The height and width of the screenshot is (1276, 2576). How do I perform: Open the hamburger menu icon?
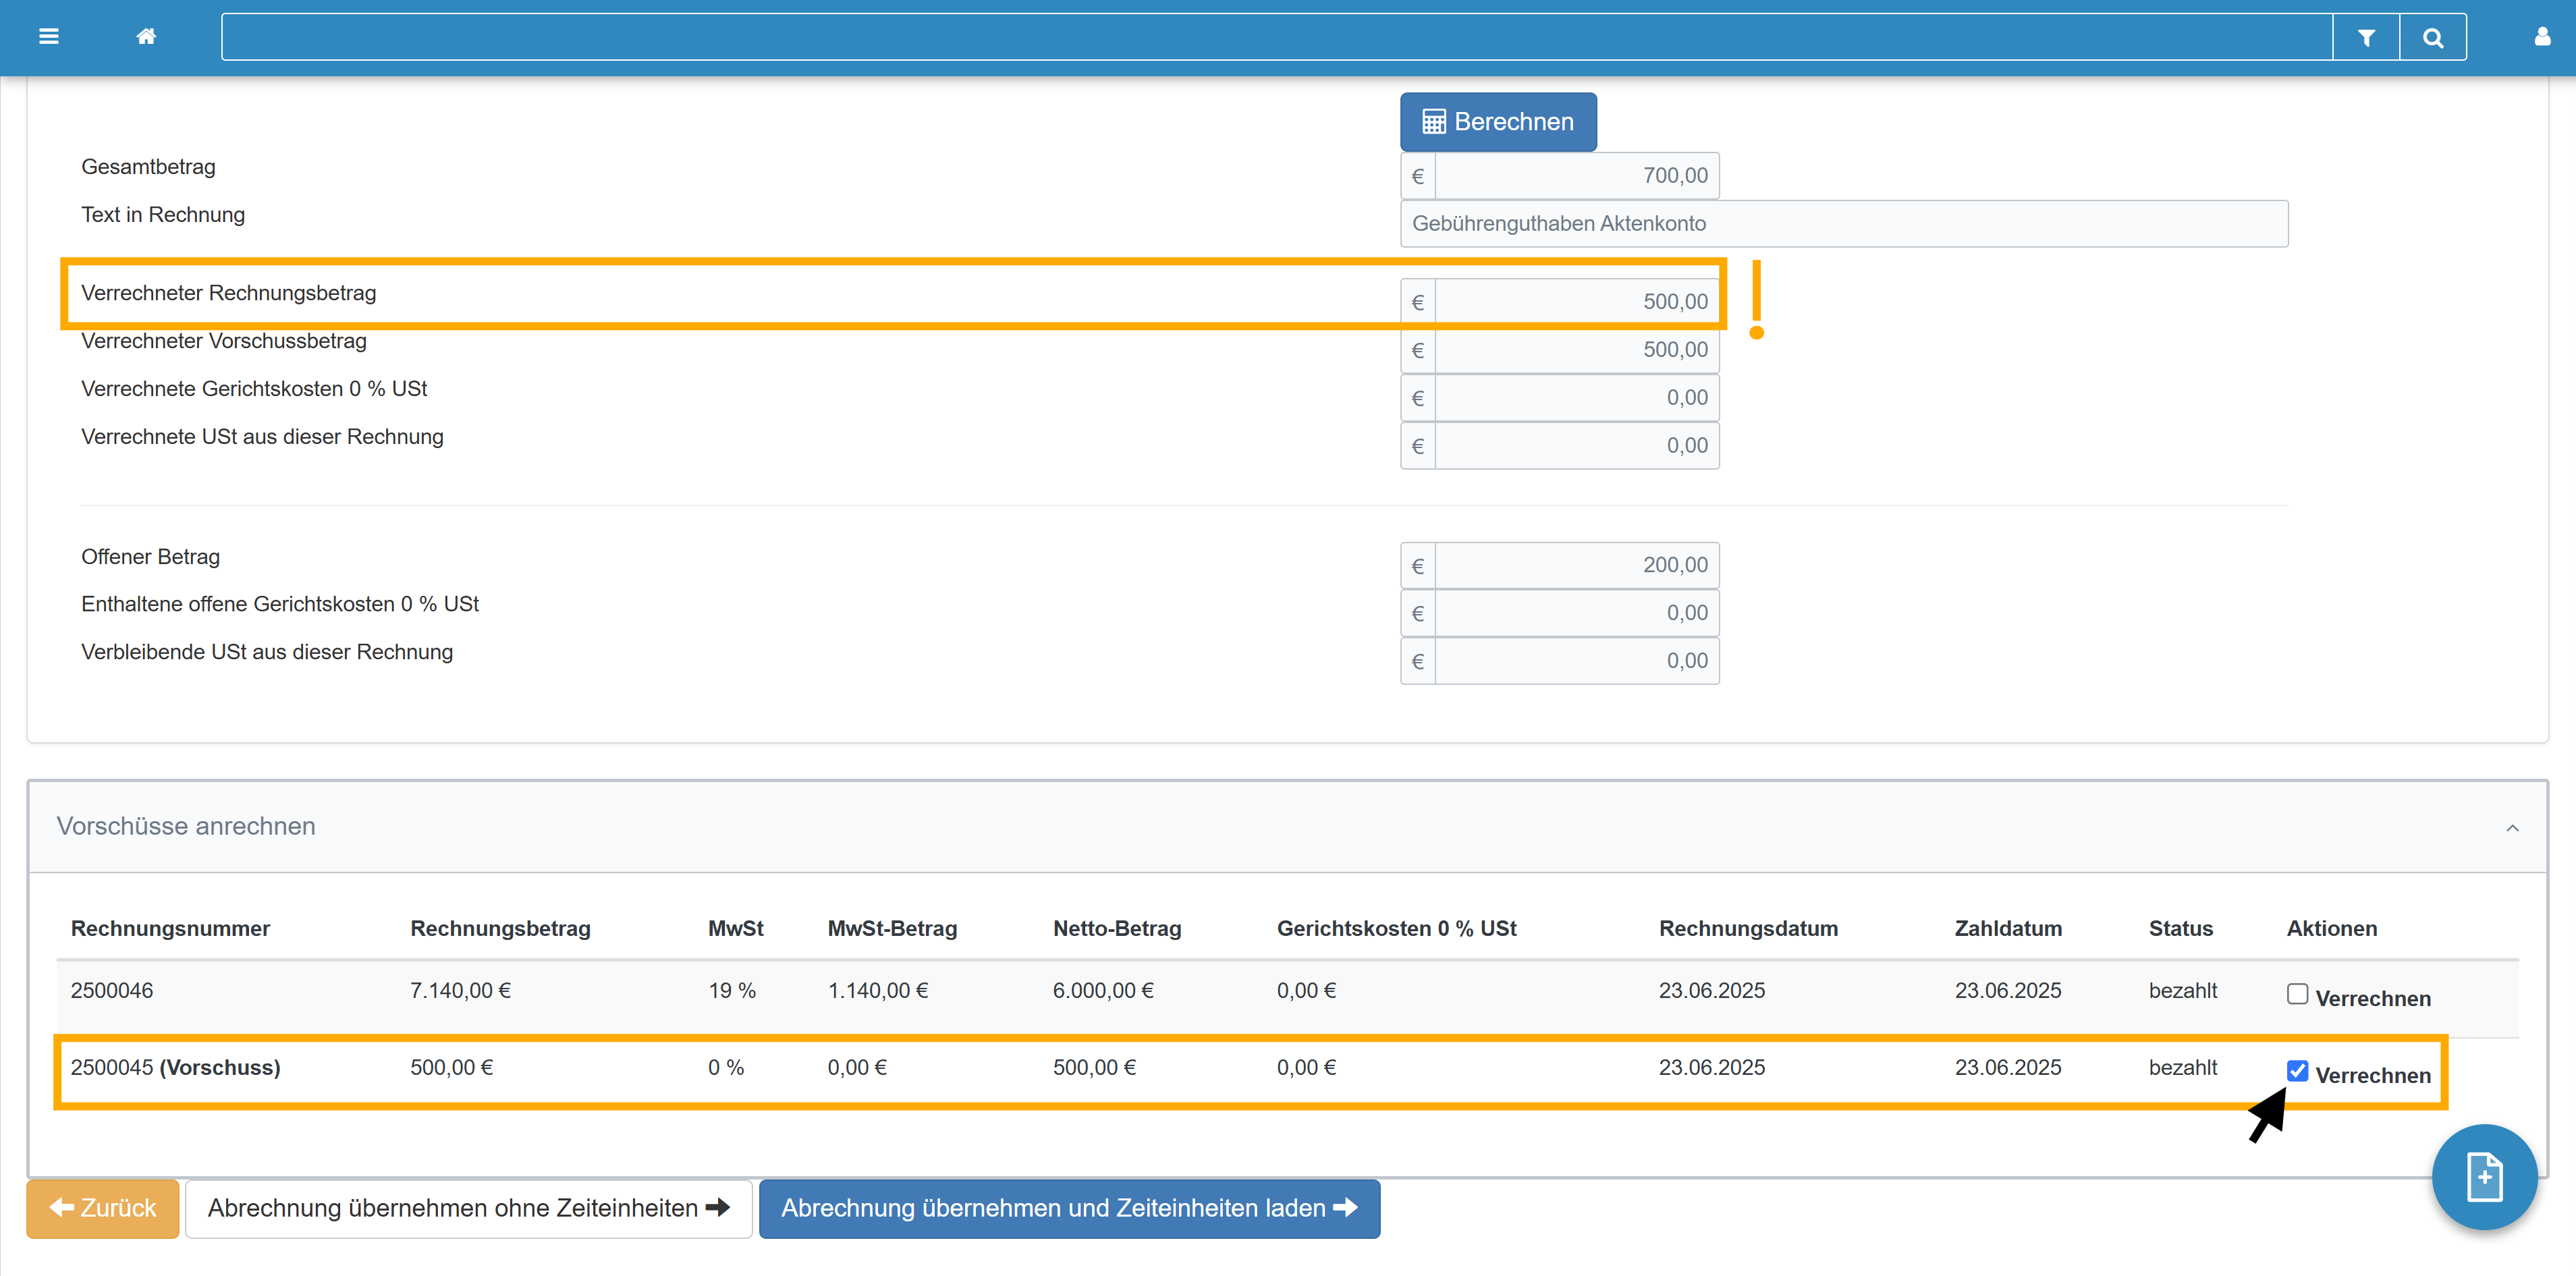point(48,37)
